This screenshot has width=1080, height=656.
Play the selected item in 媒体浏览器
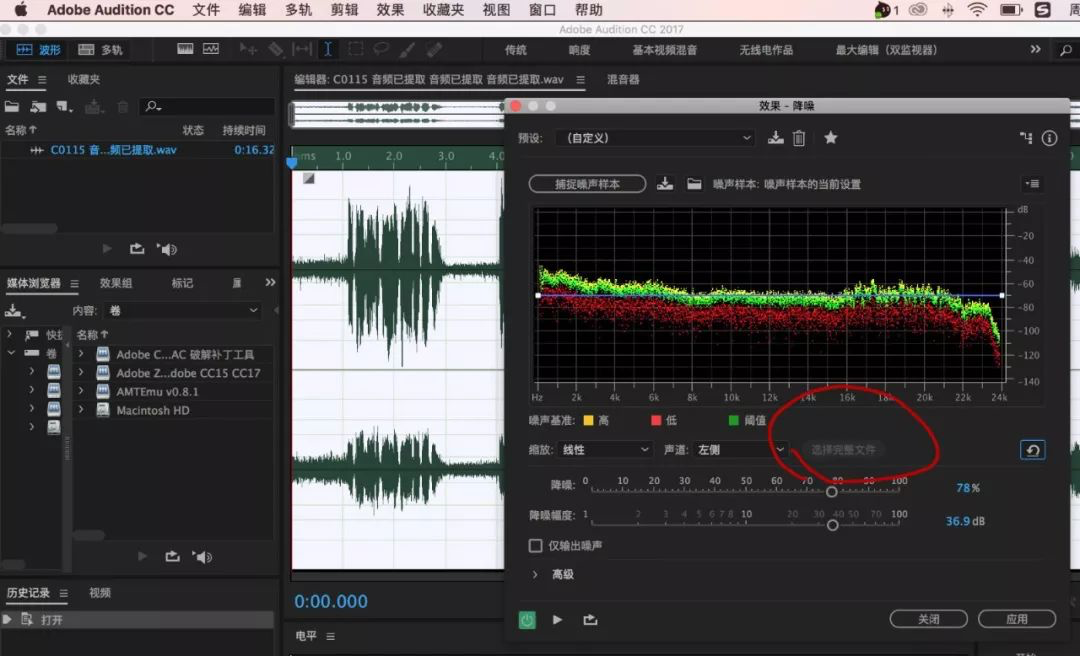coord(143,556)
